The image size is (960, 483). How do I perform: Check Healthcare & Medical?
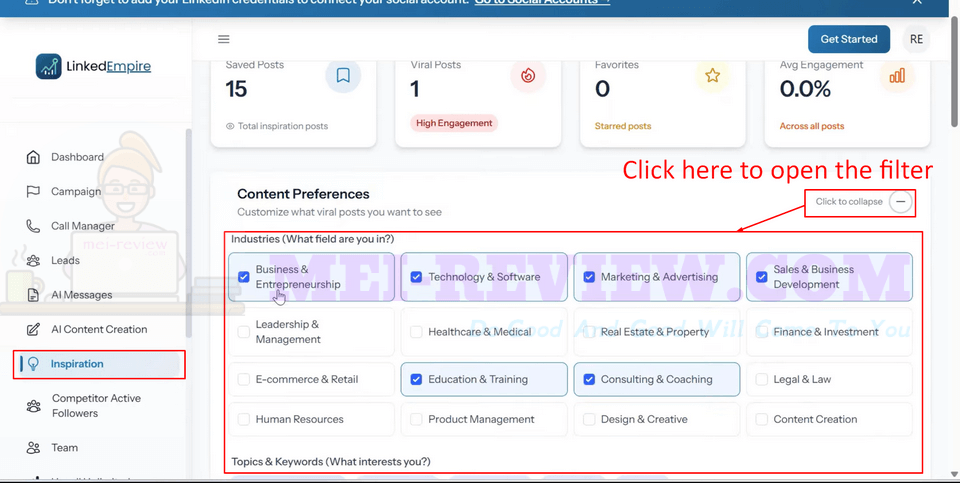pos(416,332)
